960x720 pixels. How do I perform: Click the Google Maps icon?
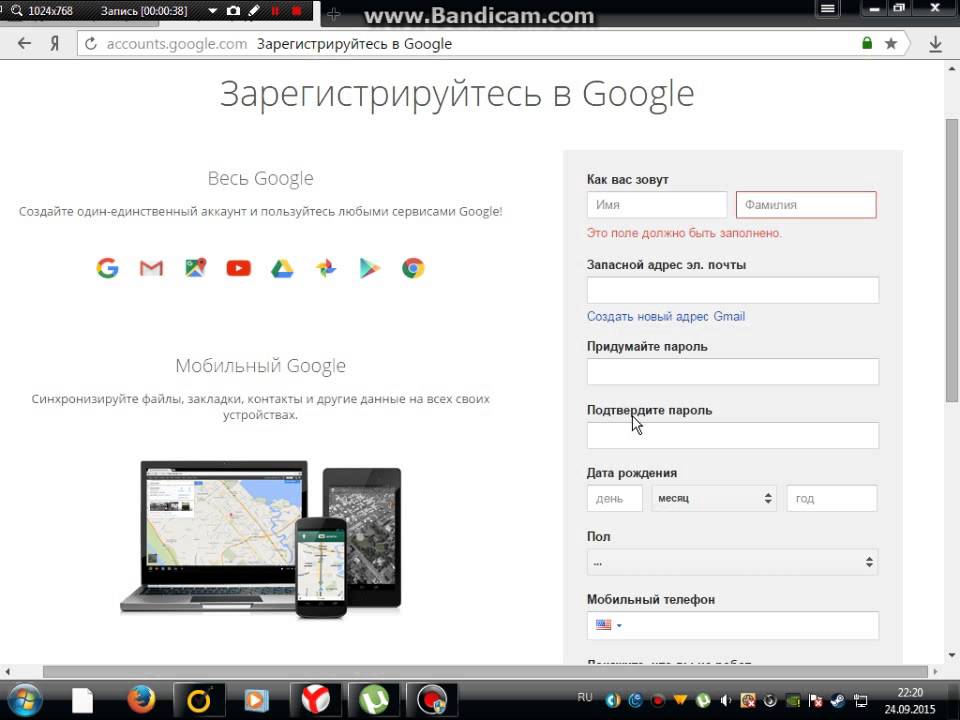click(195, 268)
